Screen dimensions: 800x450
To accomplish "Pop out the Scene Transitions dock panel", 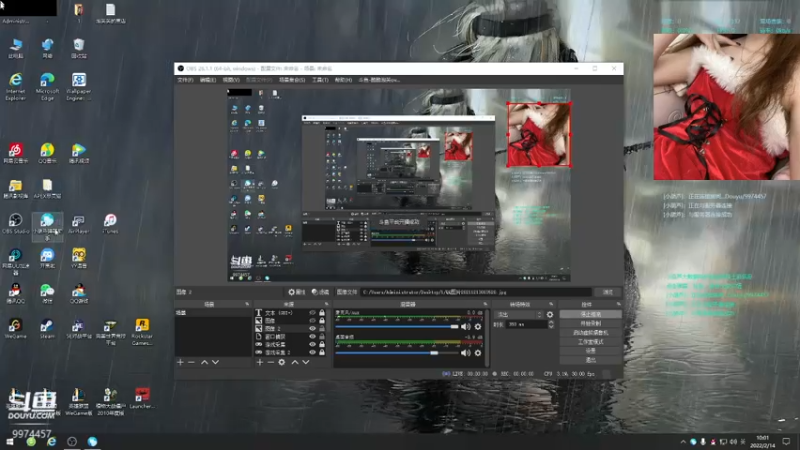I will [x=551, y=305].
